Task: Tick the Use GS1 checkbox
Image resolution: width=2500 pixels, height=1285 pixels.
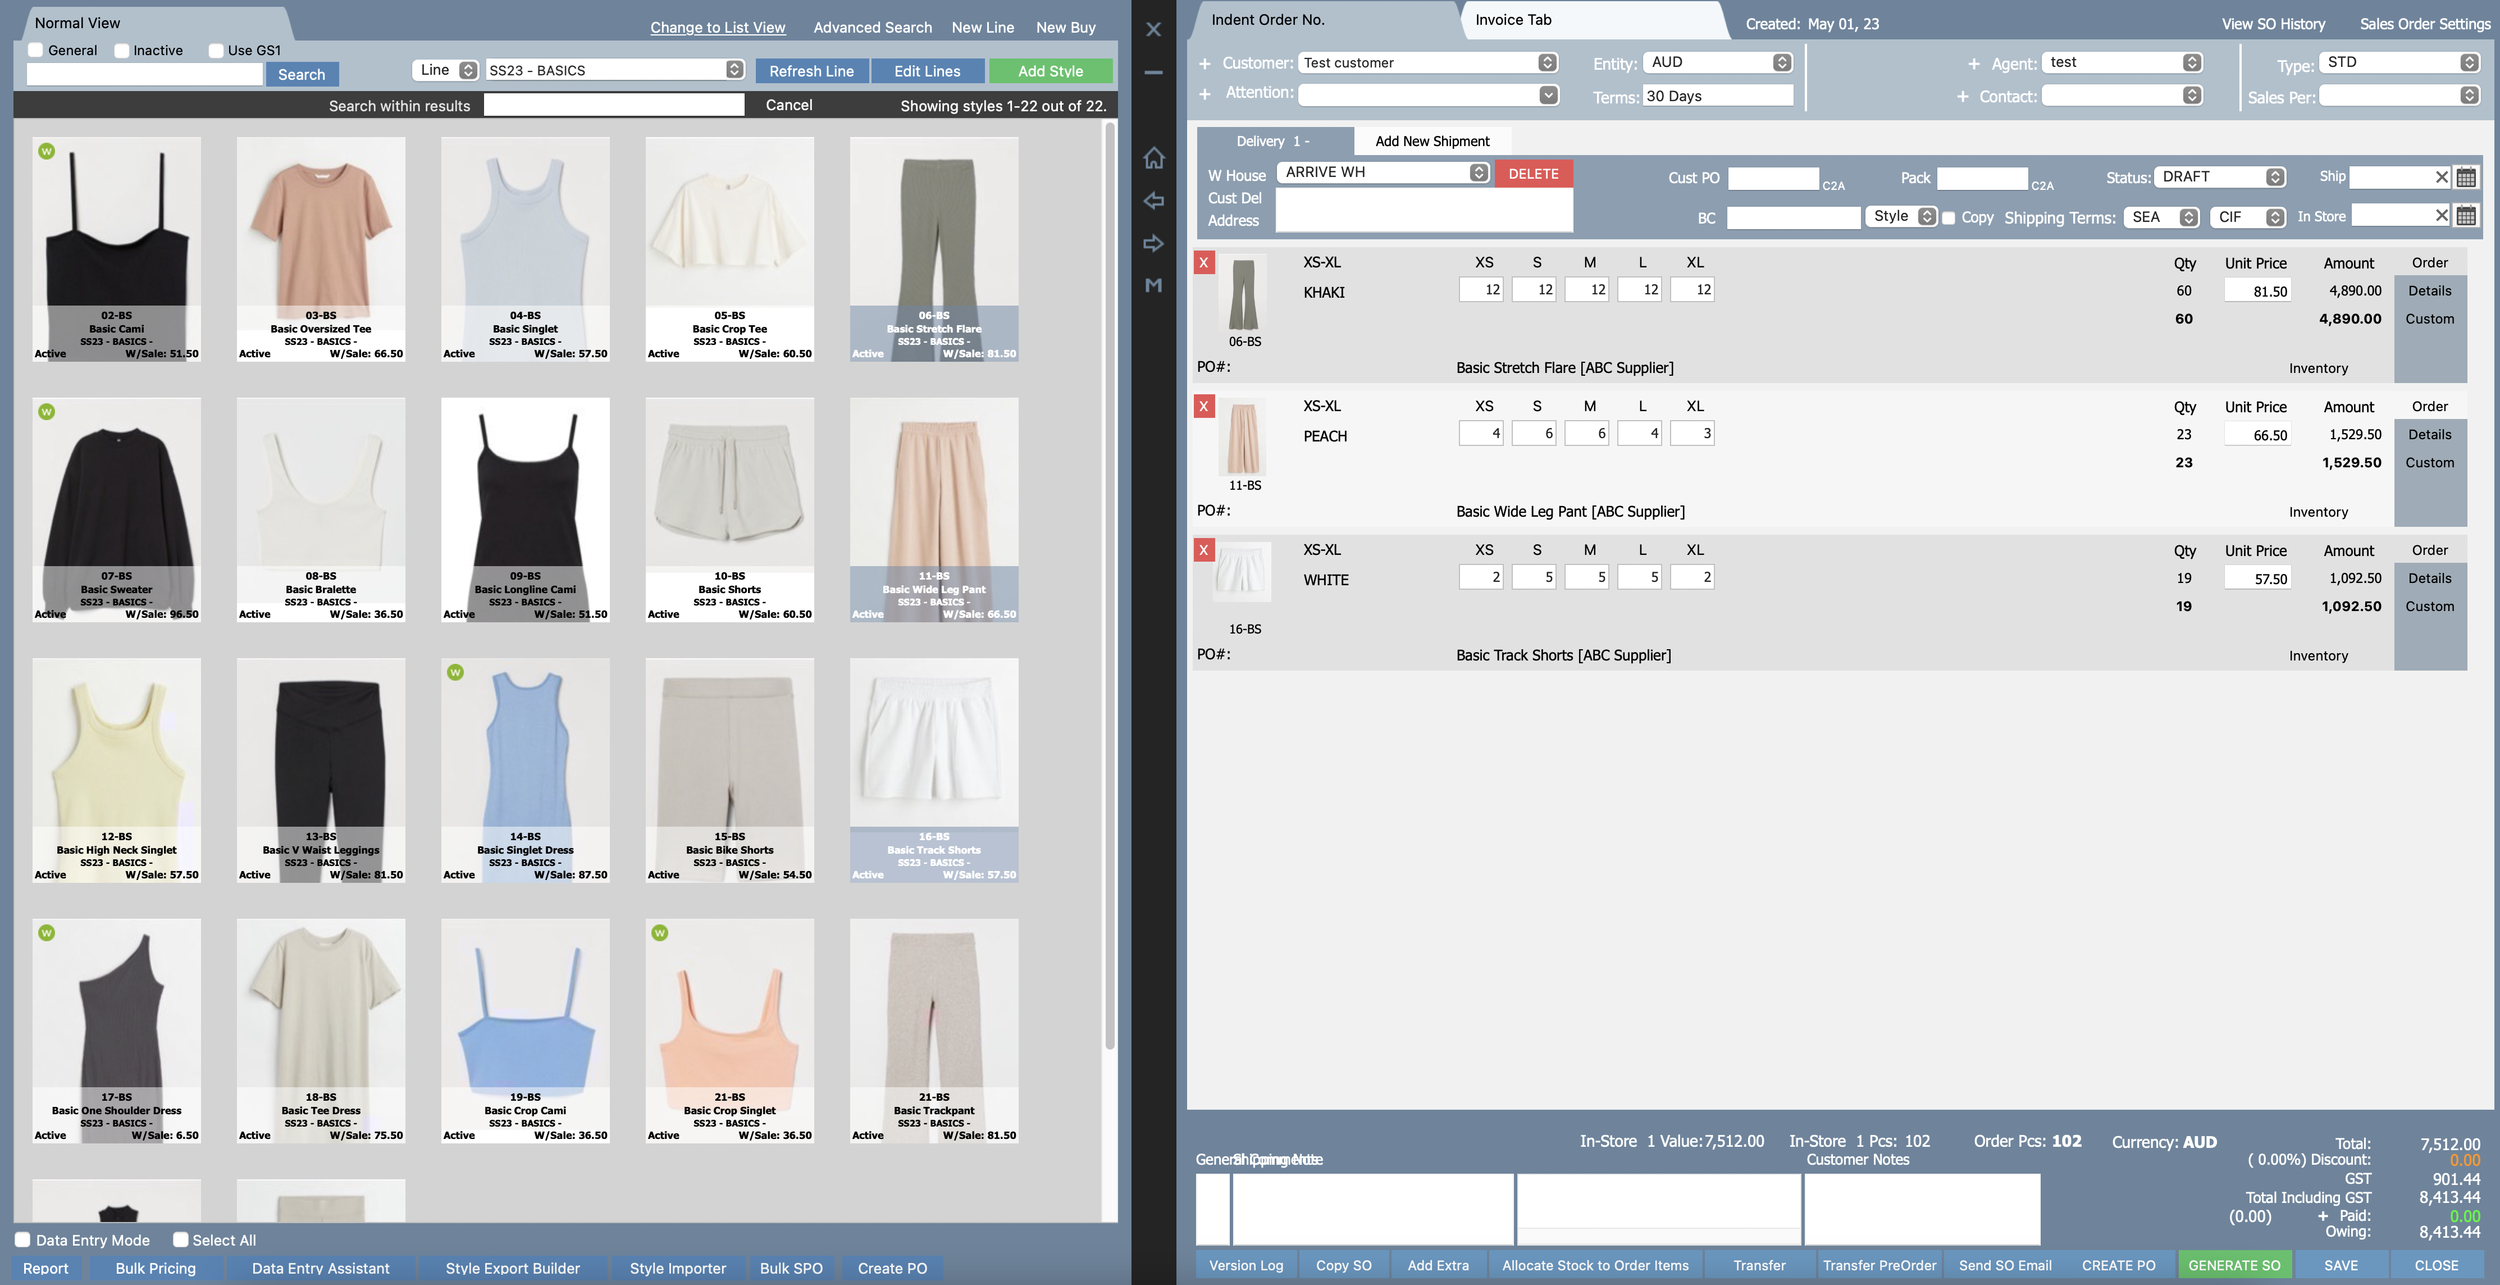Action: click(x=215, y=51)
